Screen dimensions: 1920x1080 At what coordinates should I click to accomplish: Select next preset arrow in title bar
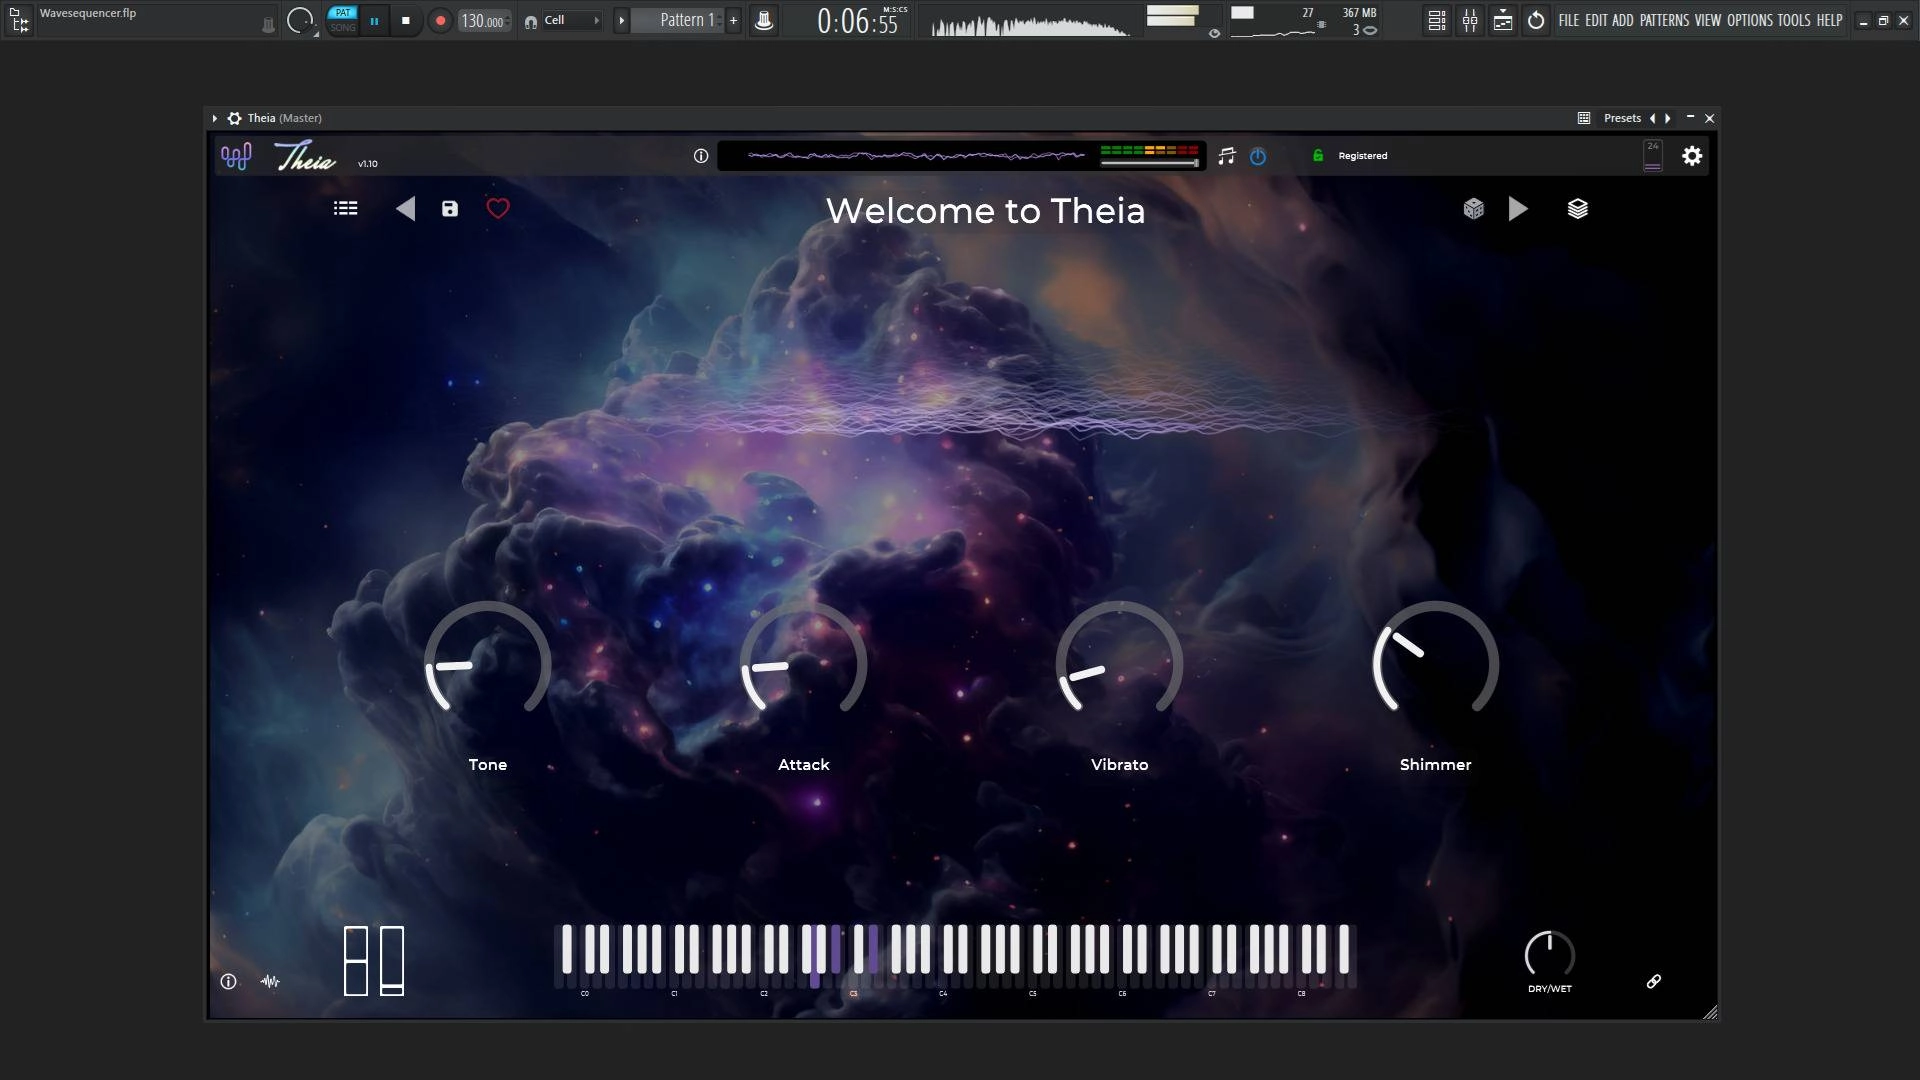(x=1667, y=118)
